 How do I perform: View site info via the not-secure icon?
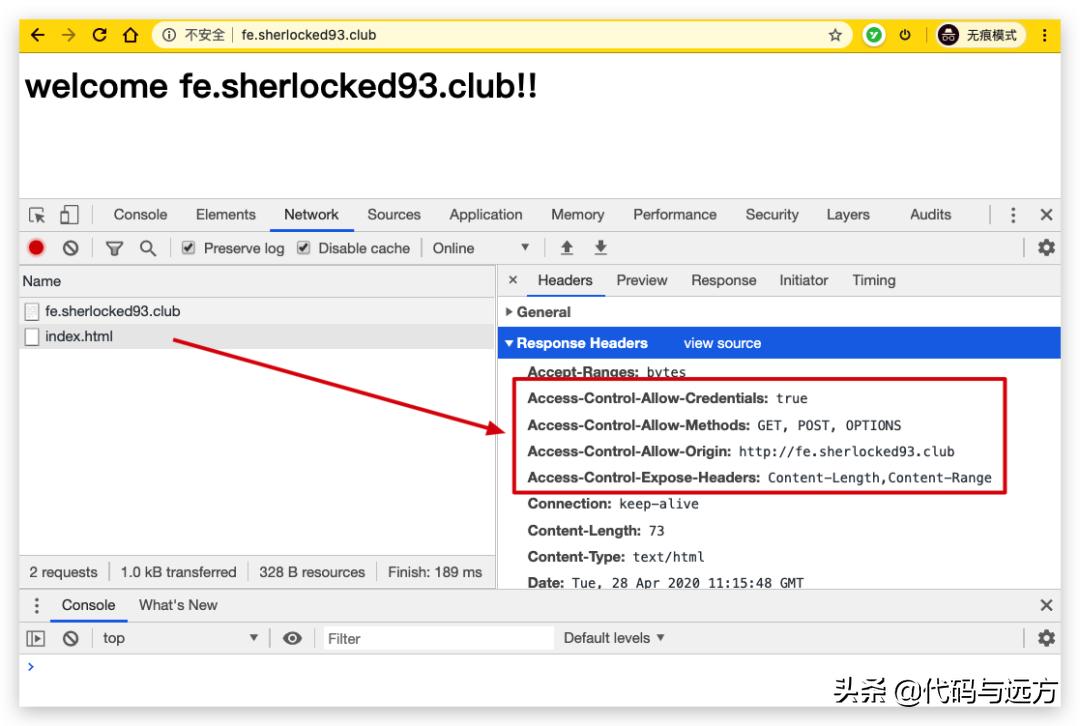click(x=169, y=35)
